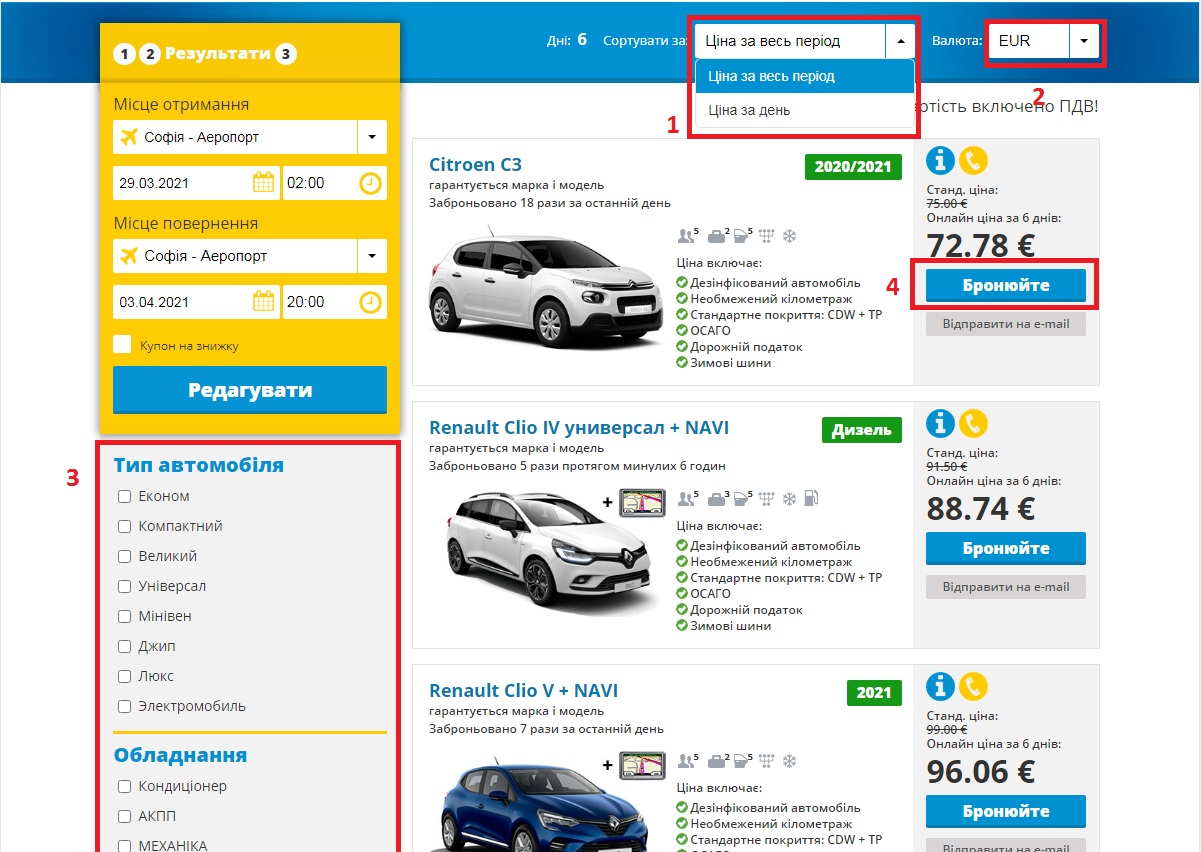Click the fuel pump icon on Renault Clio IV
Viewport: 1201px width, 852px height.
point(810,498)
